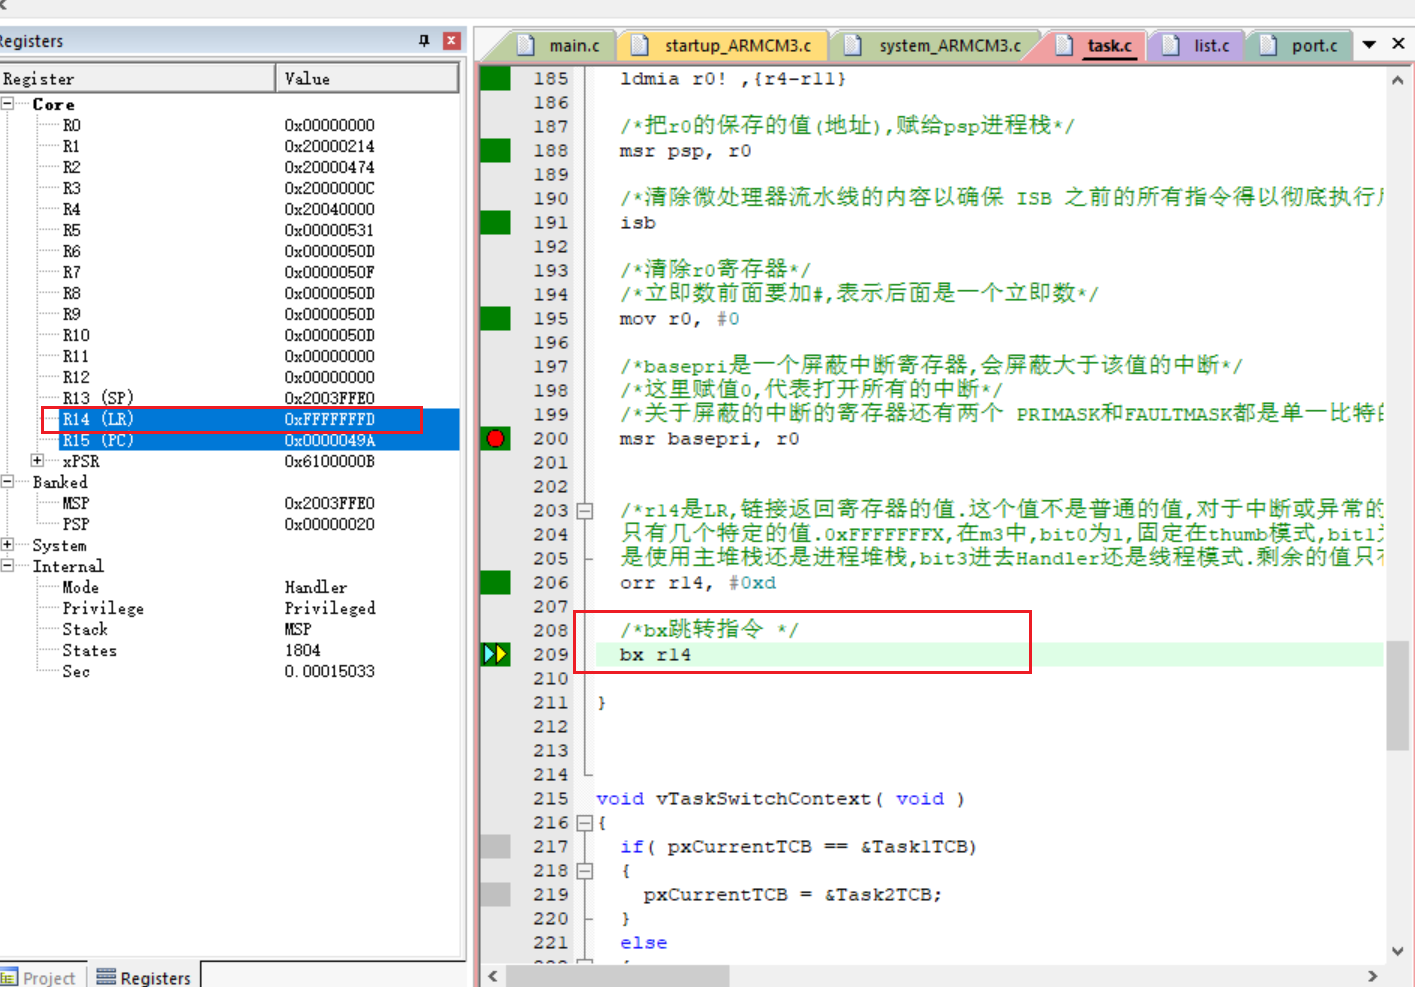Click the current execution arrow at line 209
1415x987 pixels.
pos(496,654)
